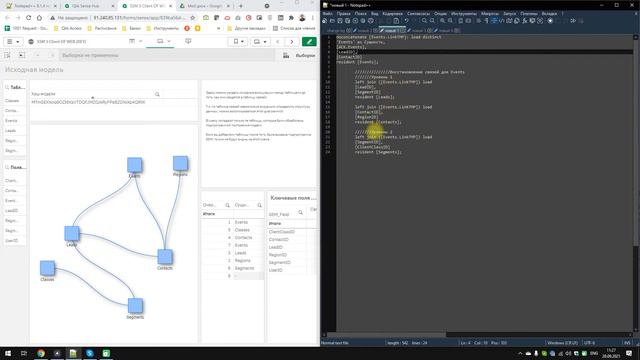
Task: Select the Regions node in model graph
Action: coord(180,164)
